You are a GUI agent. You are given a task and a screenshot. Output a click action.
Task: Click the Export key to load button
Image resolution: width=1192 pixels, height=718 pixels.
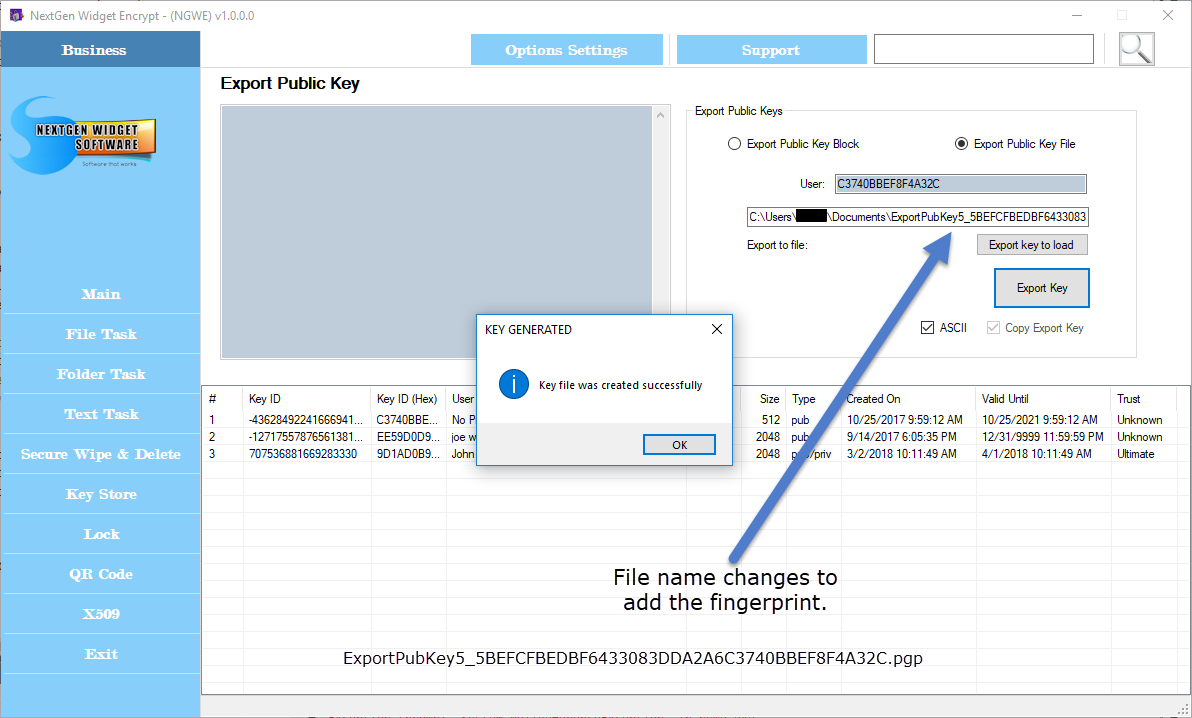click(x=1032, y=245)
